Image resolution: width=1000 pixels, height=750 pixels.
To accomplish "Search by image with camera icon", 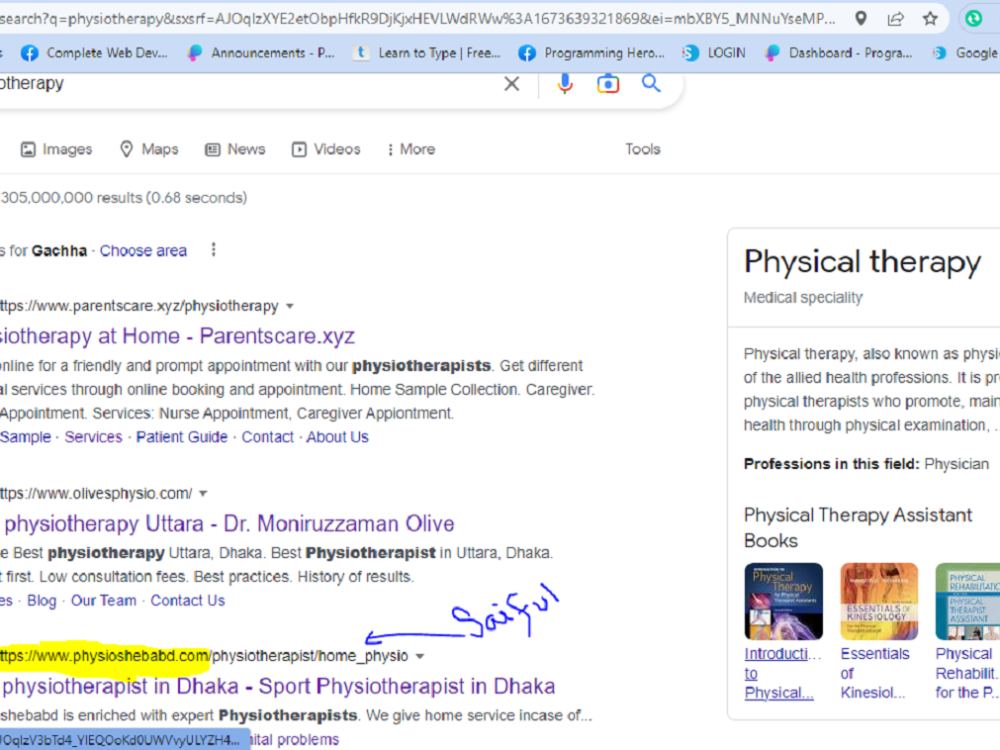I will coord(608,84).
